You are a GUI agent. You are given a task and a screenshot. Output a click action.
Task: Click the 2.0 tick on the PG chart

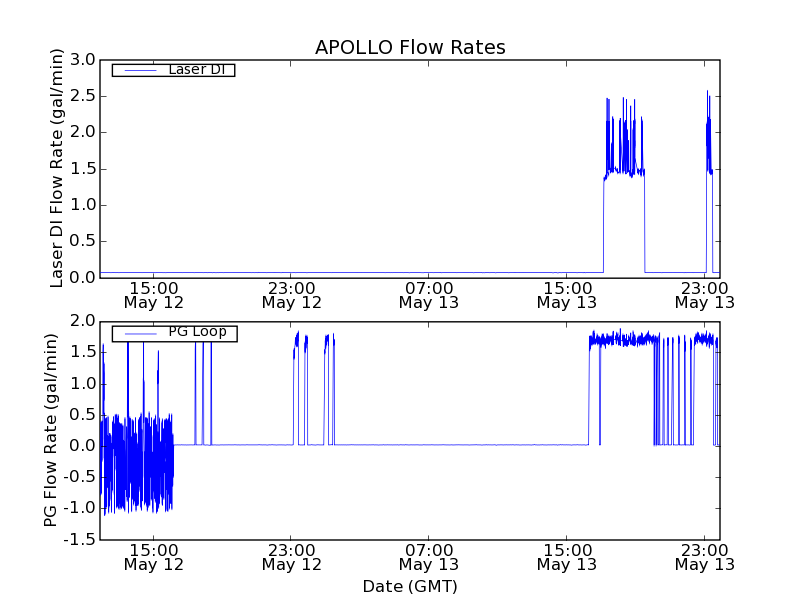(84, 321)
